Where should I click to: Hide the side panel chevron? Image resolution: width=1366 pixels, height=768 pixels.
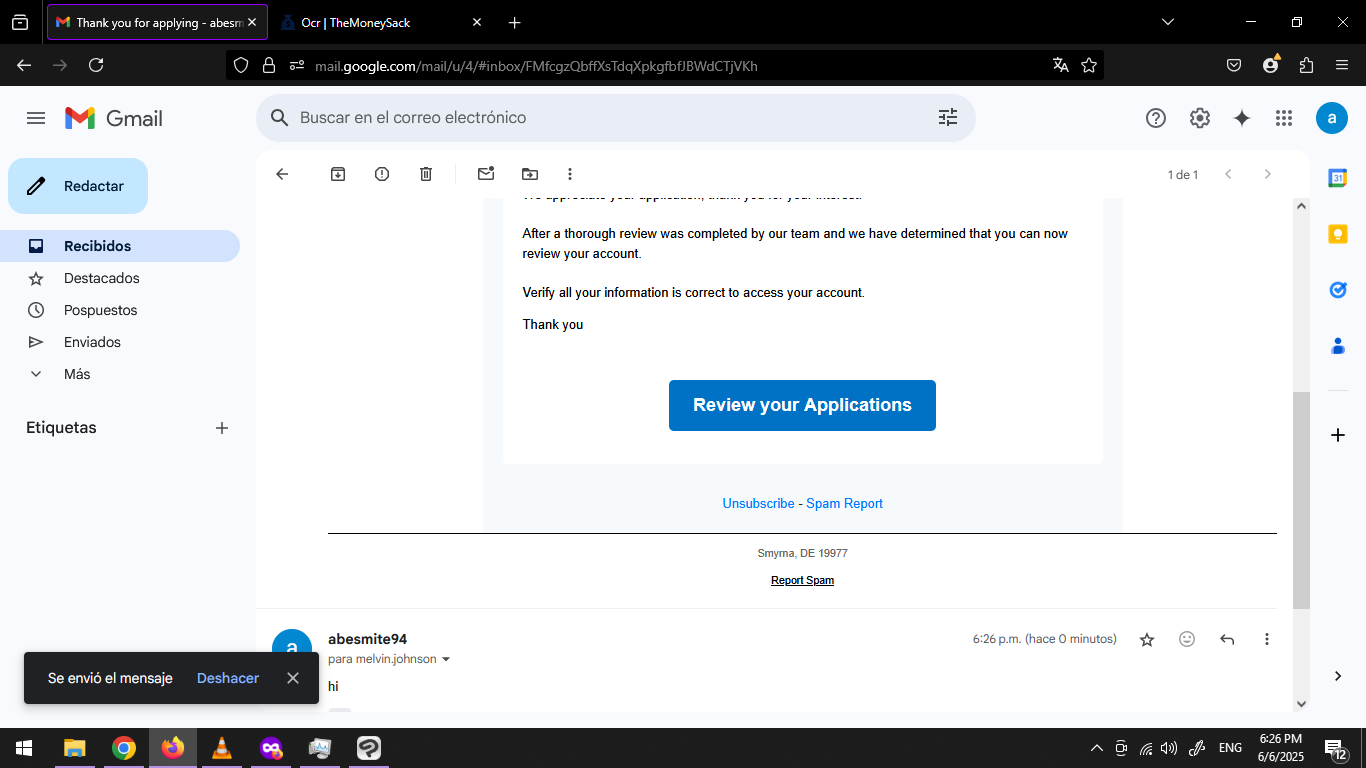(1338, 676)
